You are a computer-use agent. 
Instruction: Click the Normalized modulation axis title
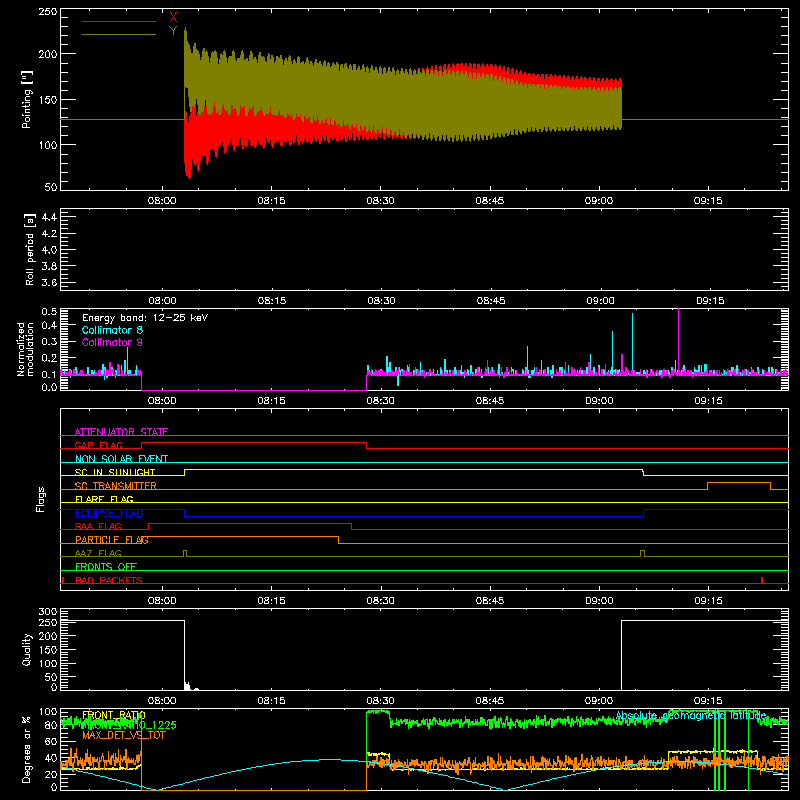click(25, 349)
